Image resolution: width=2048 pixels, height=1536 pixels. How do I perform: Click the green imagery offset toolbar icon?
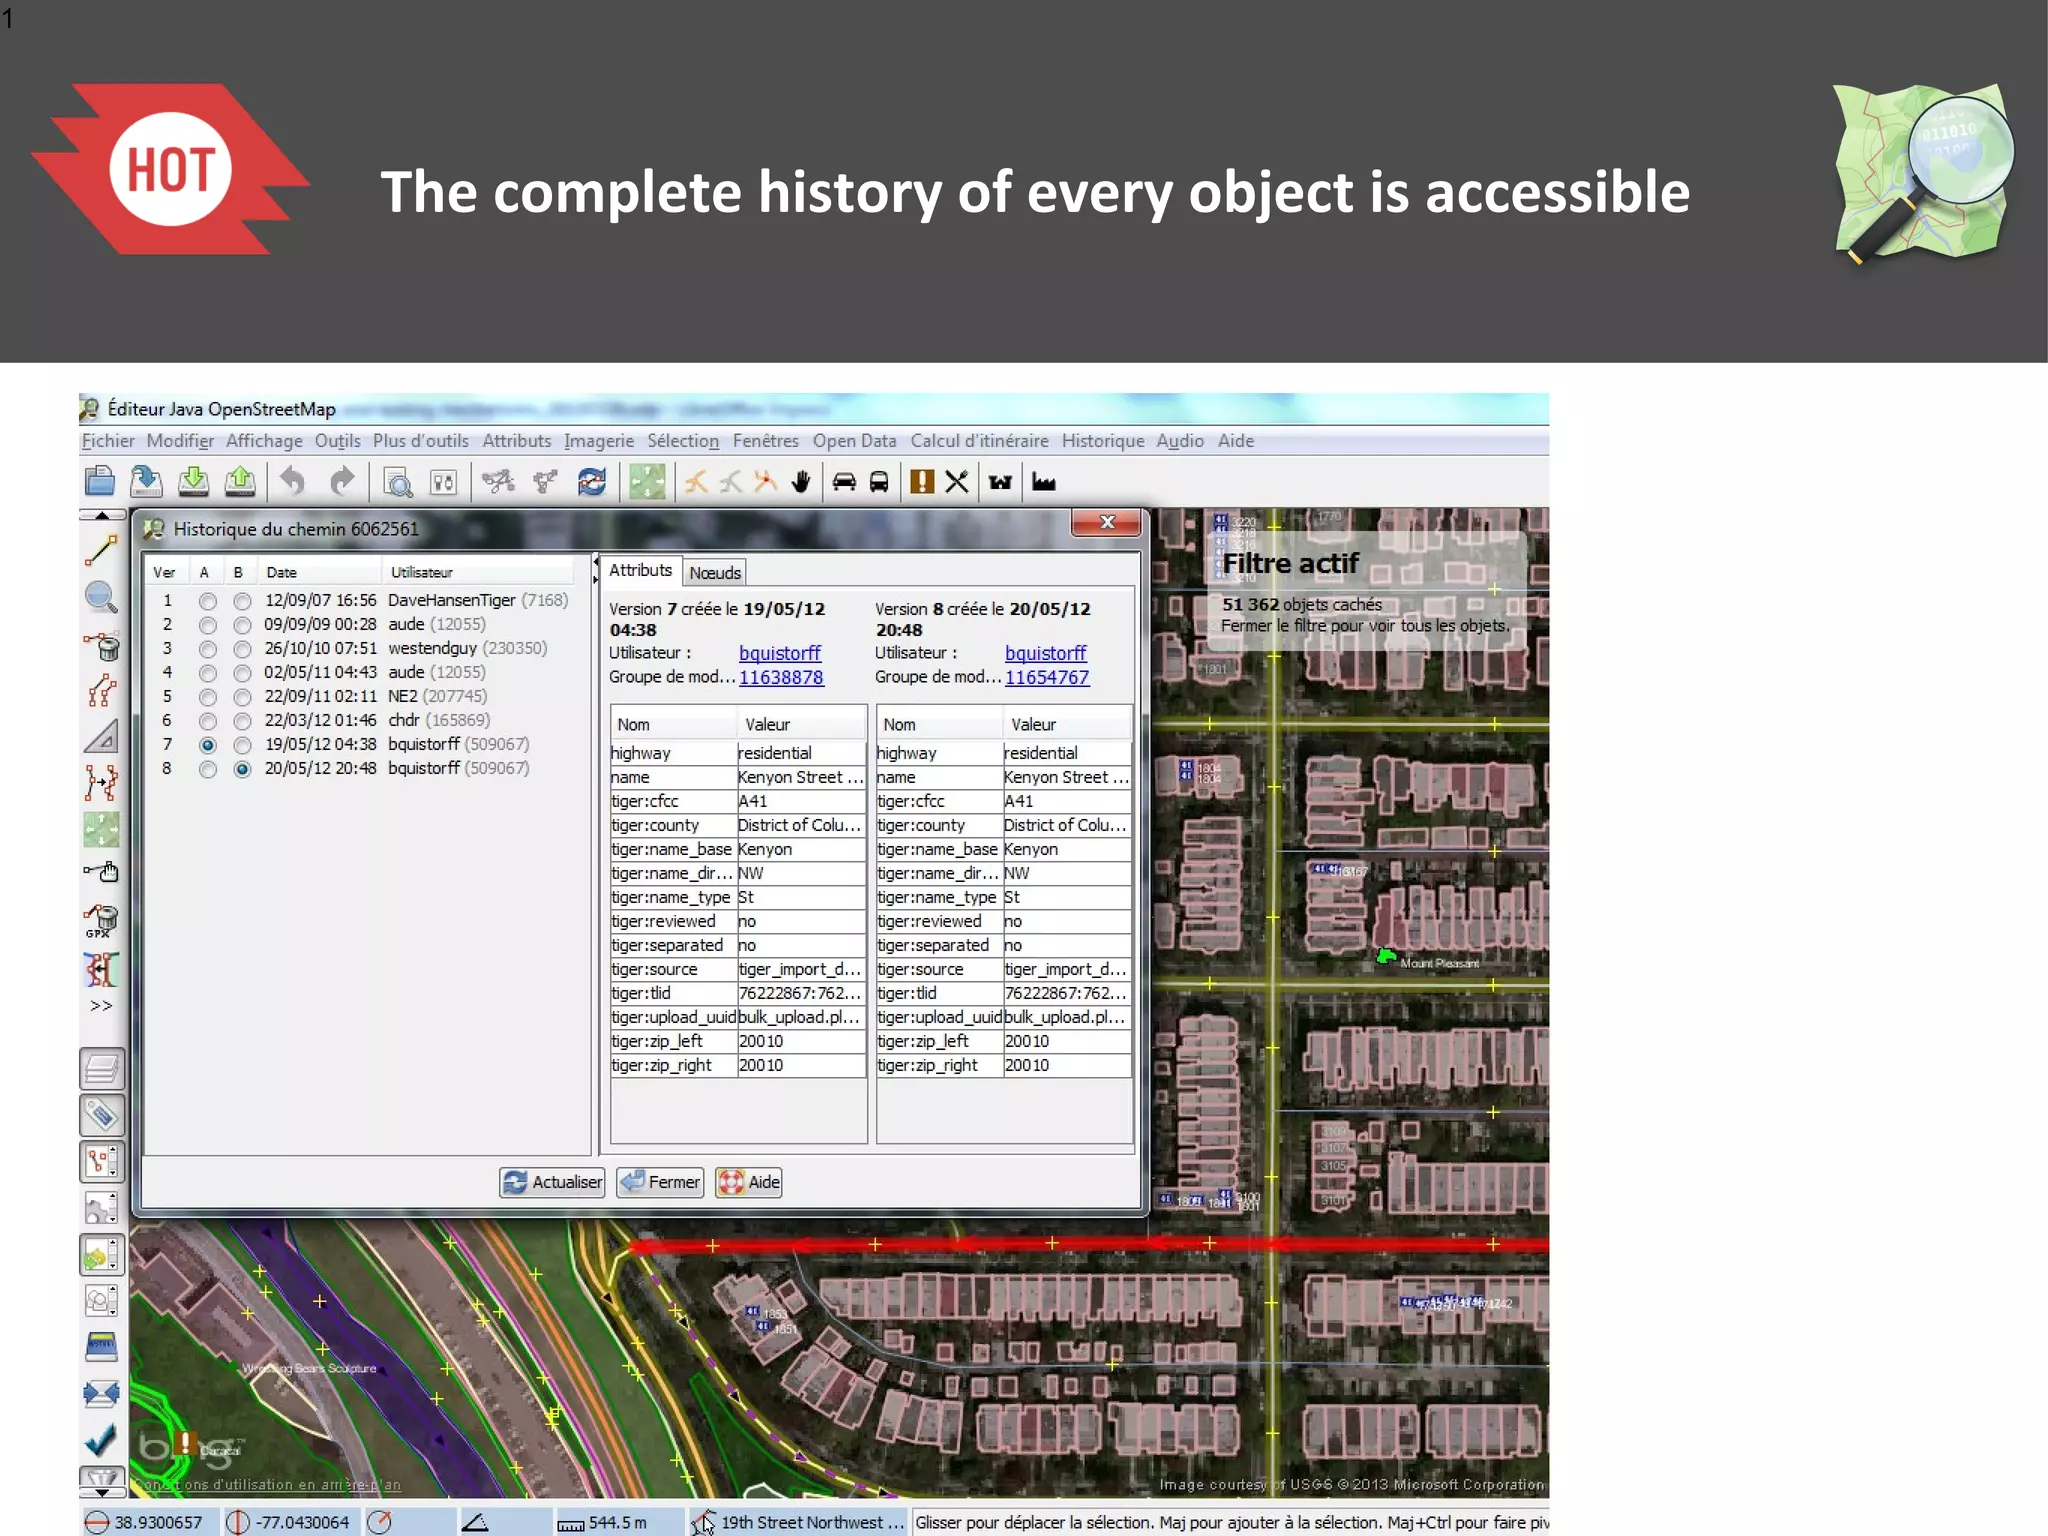click(x=647, y=482)
